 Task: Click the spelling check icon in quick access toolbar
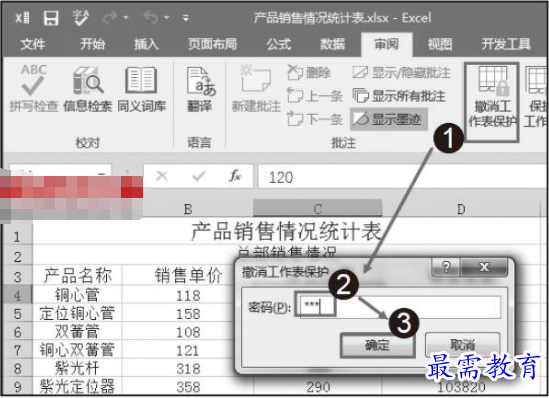point(81,18)
